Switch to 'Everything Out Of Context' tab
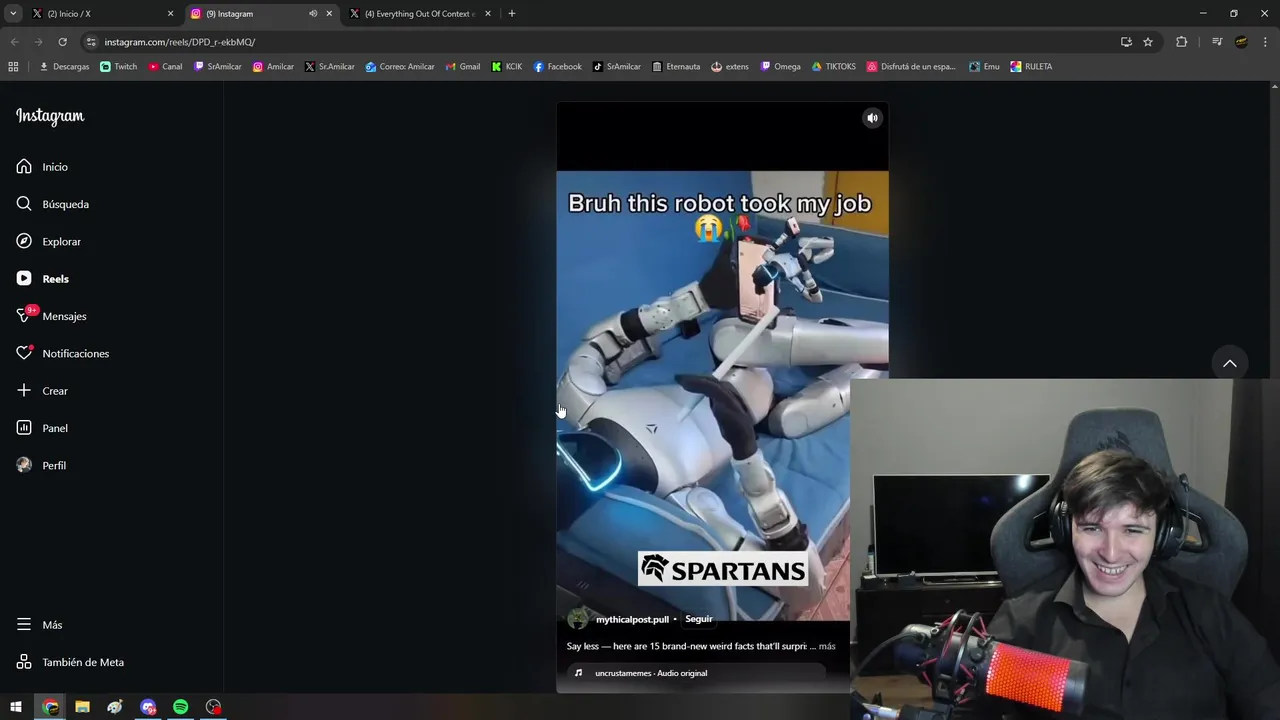Image resolution: width=1280 pixels, height=720 pixels. coord(419,14)
